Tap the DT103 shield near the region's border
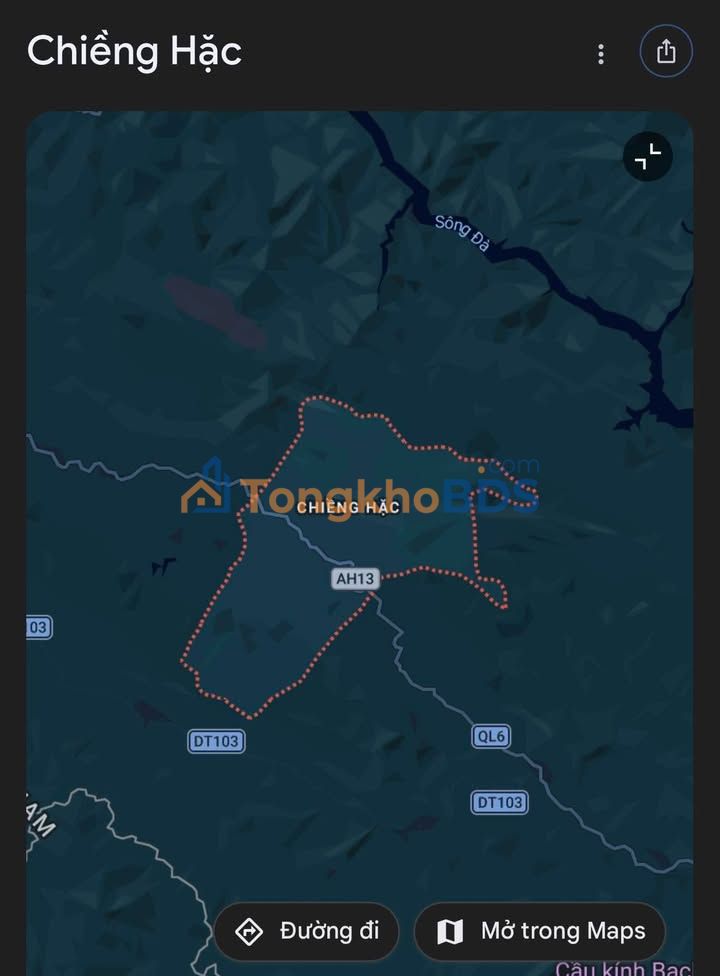 (x=216, y=741)
